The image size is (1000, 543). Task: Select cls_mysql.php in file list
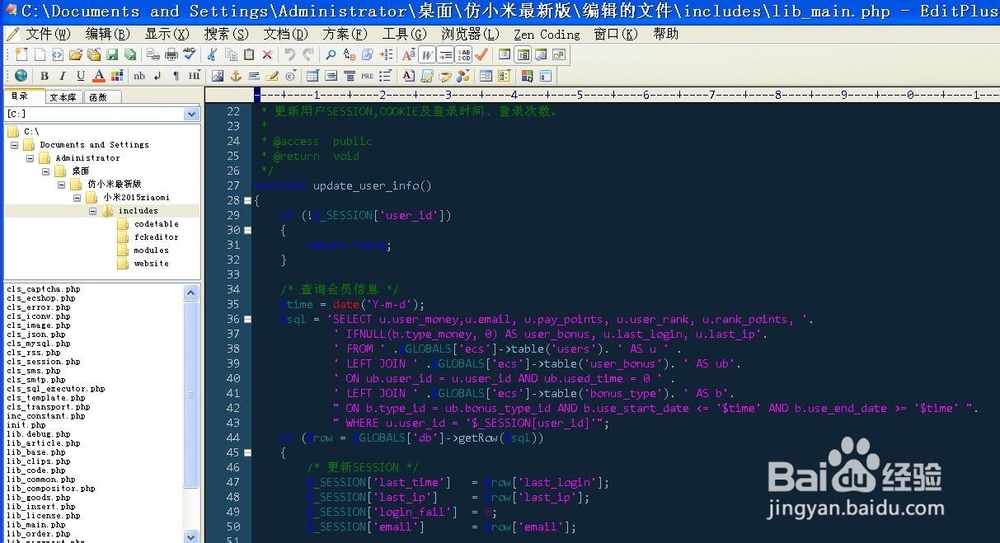(x=38, y=343)
